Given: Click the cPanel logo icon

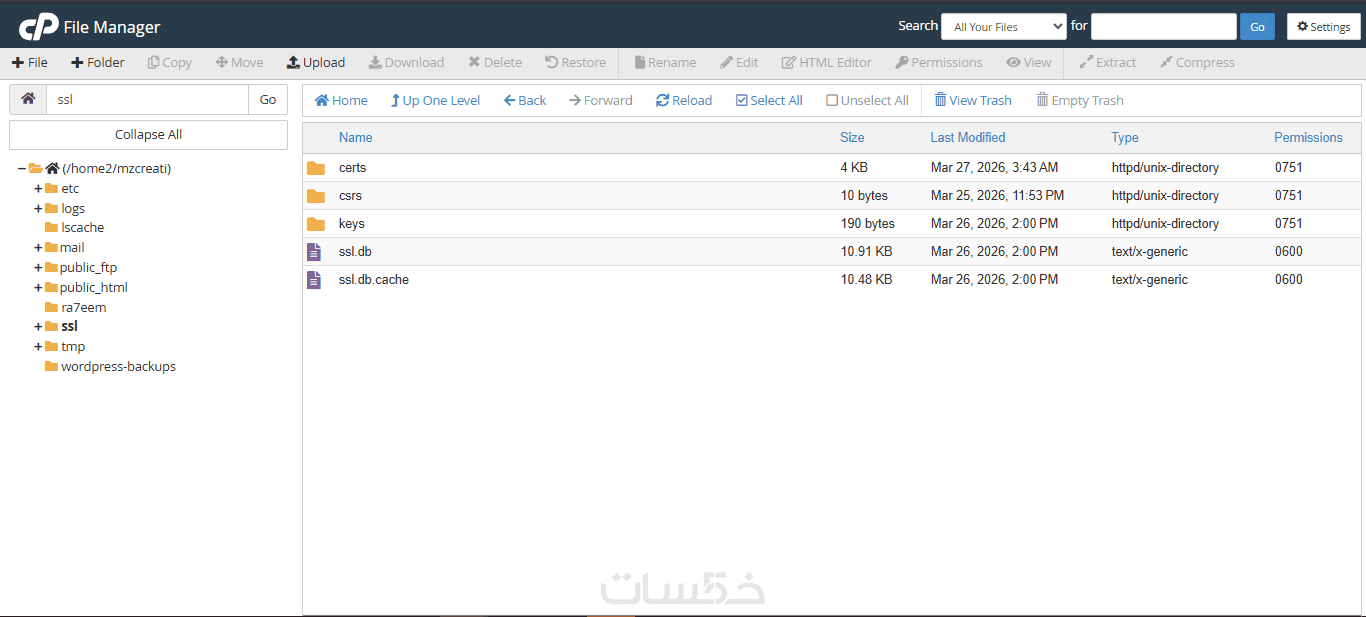Looking at the screenshot, I should pos(38,27).
